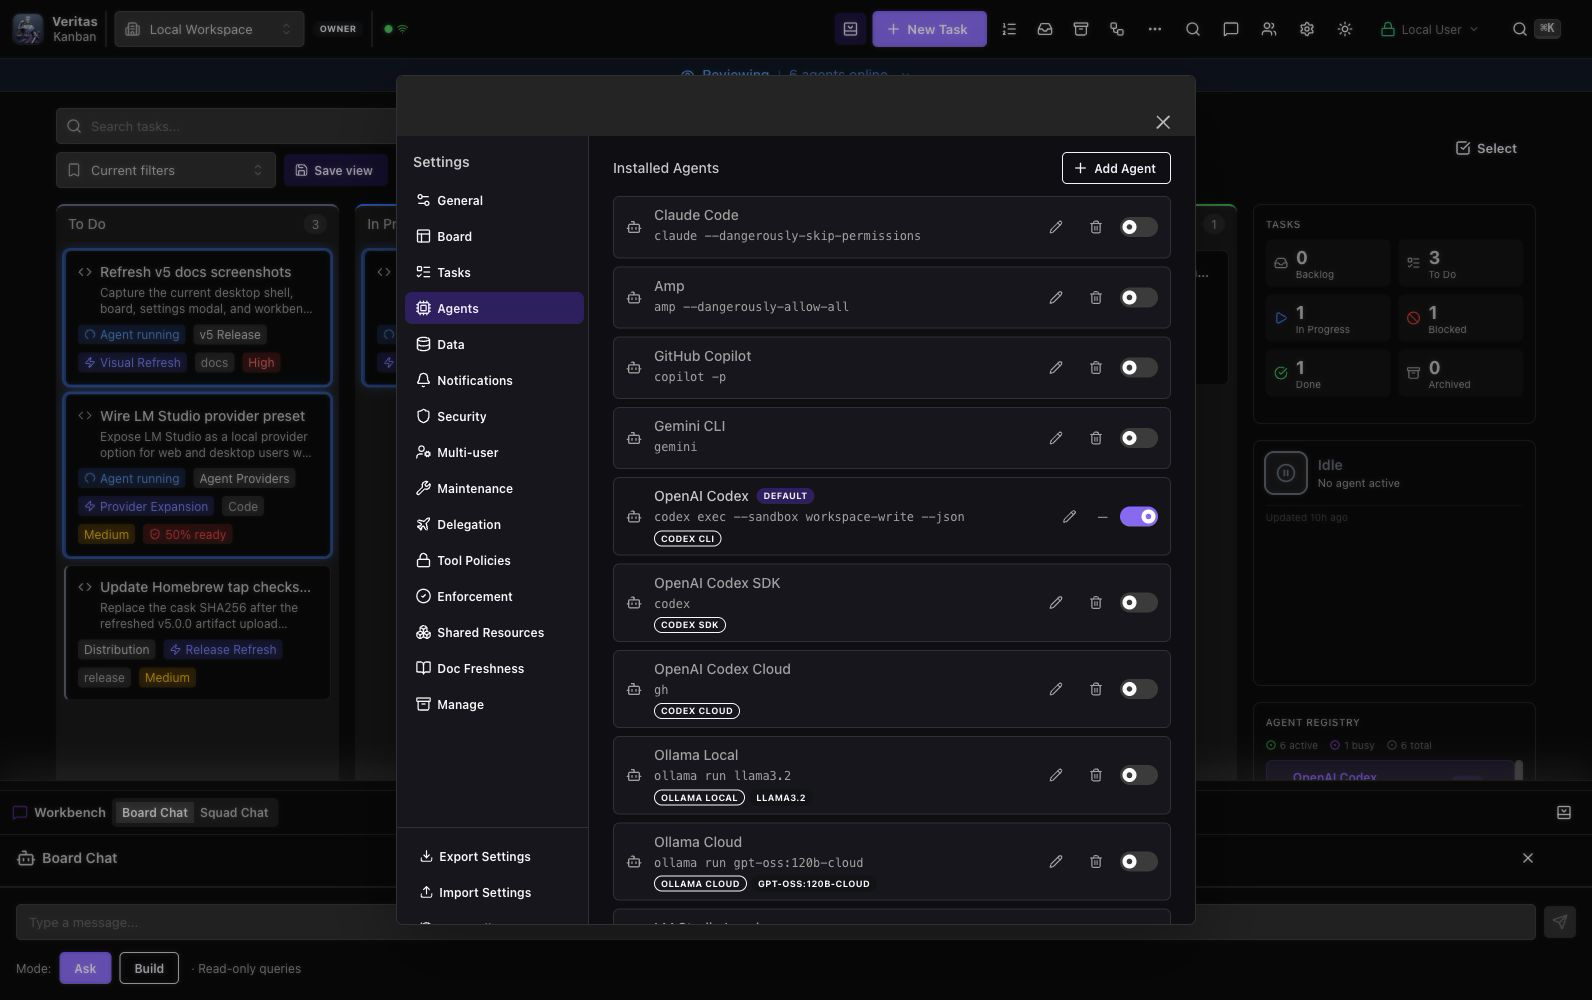Switch mode to Build
Viewport: 1592px width, 1000px height.
149,968
